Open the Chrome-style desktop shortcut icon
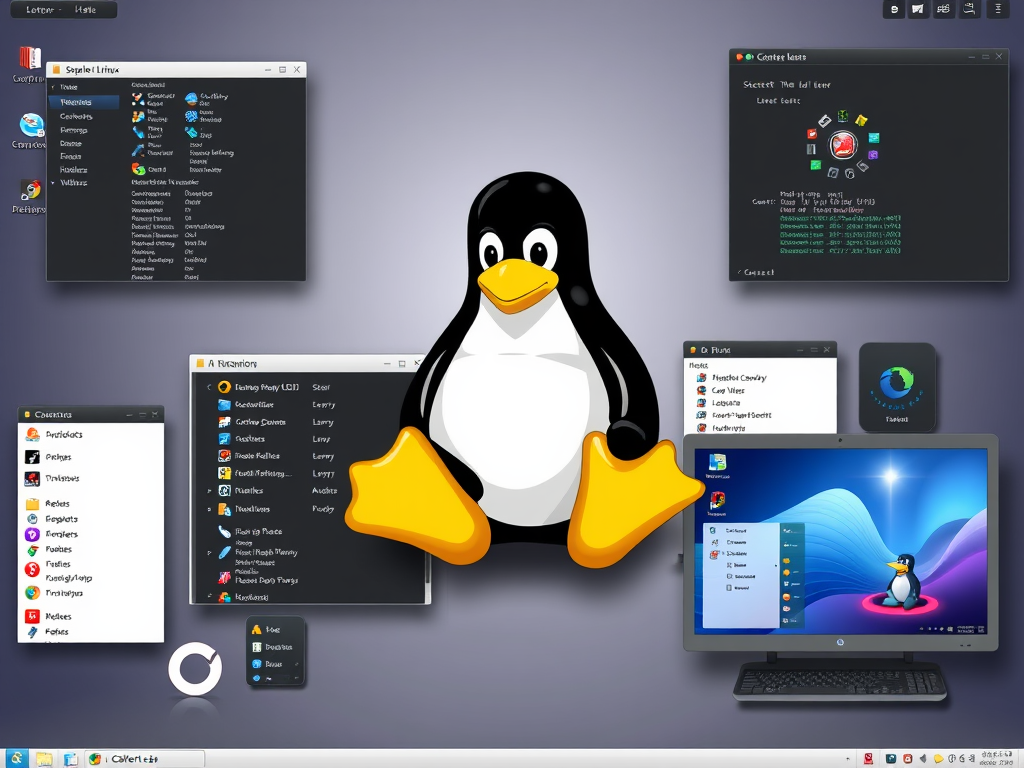1024x768 pixels. 31,189
